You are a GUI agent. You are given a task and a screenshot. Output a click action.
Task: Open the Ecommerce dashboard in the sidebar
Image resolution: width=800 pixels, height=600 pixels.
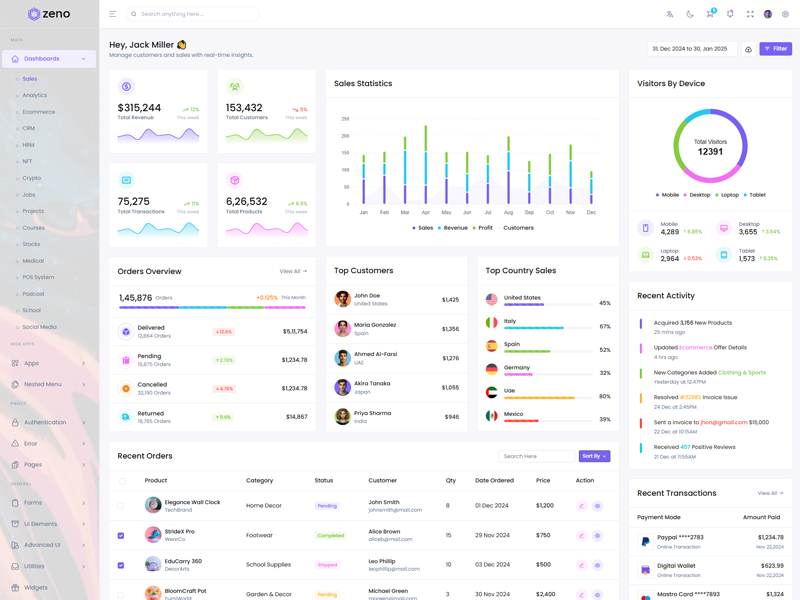[x=39, y=112]
